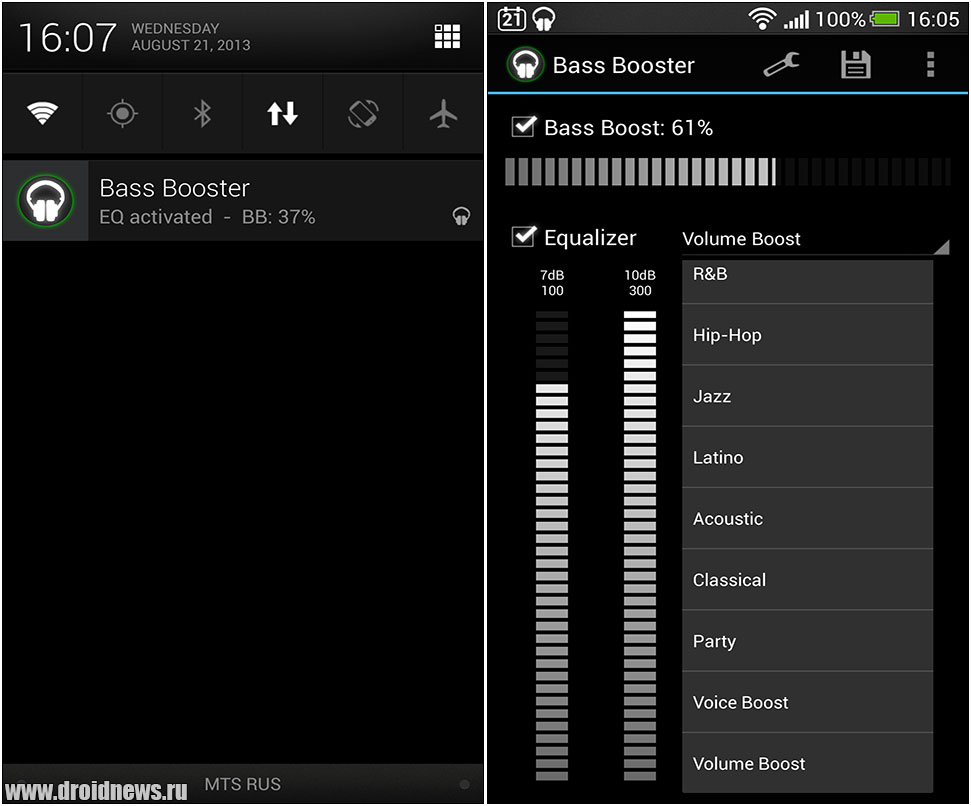Tap the 16:05 status bar clock
The height and width of the screenshot is (806, 971).
(933, 19)
